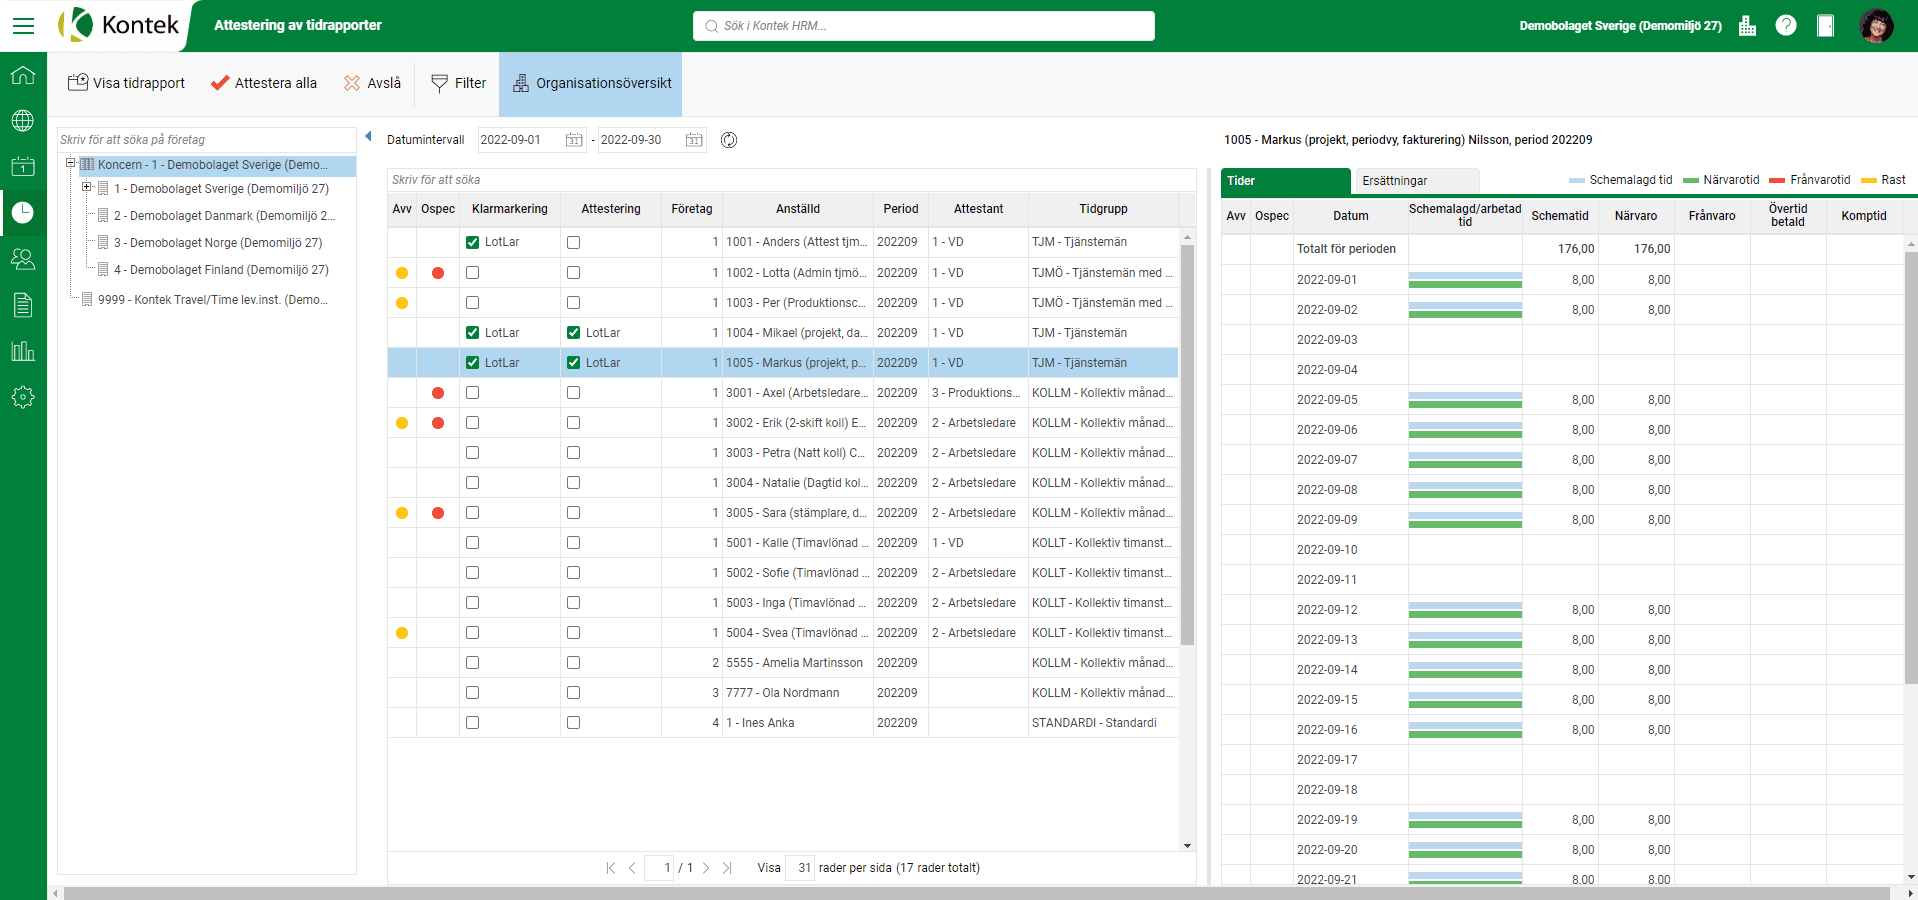Click the Schemalagd tid legend swatch
This screenshot has width=1918, height=900.
point(1577,181)
